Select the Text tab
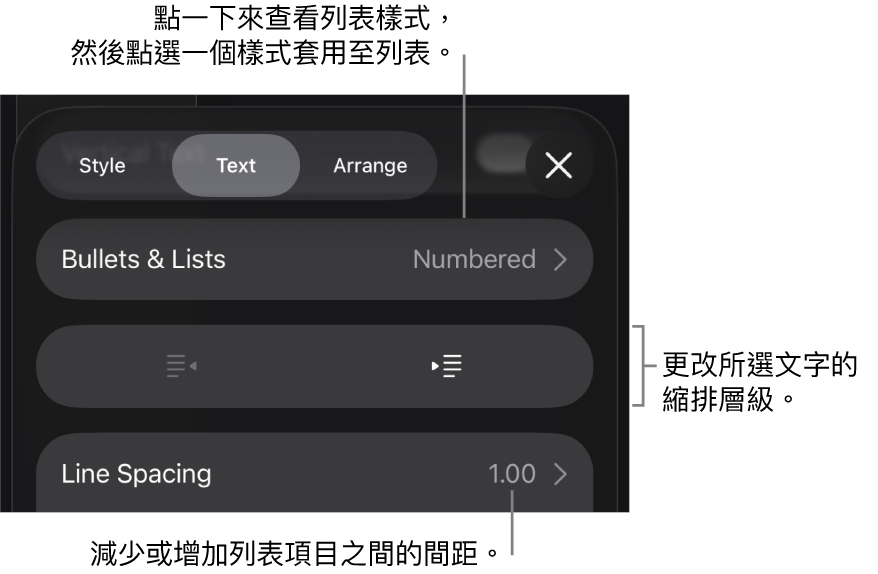878x574 pixels. 236,166
